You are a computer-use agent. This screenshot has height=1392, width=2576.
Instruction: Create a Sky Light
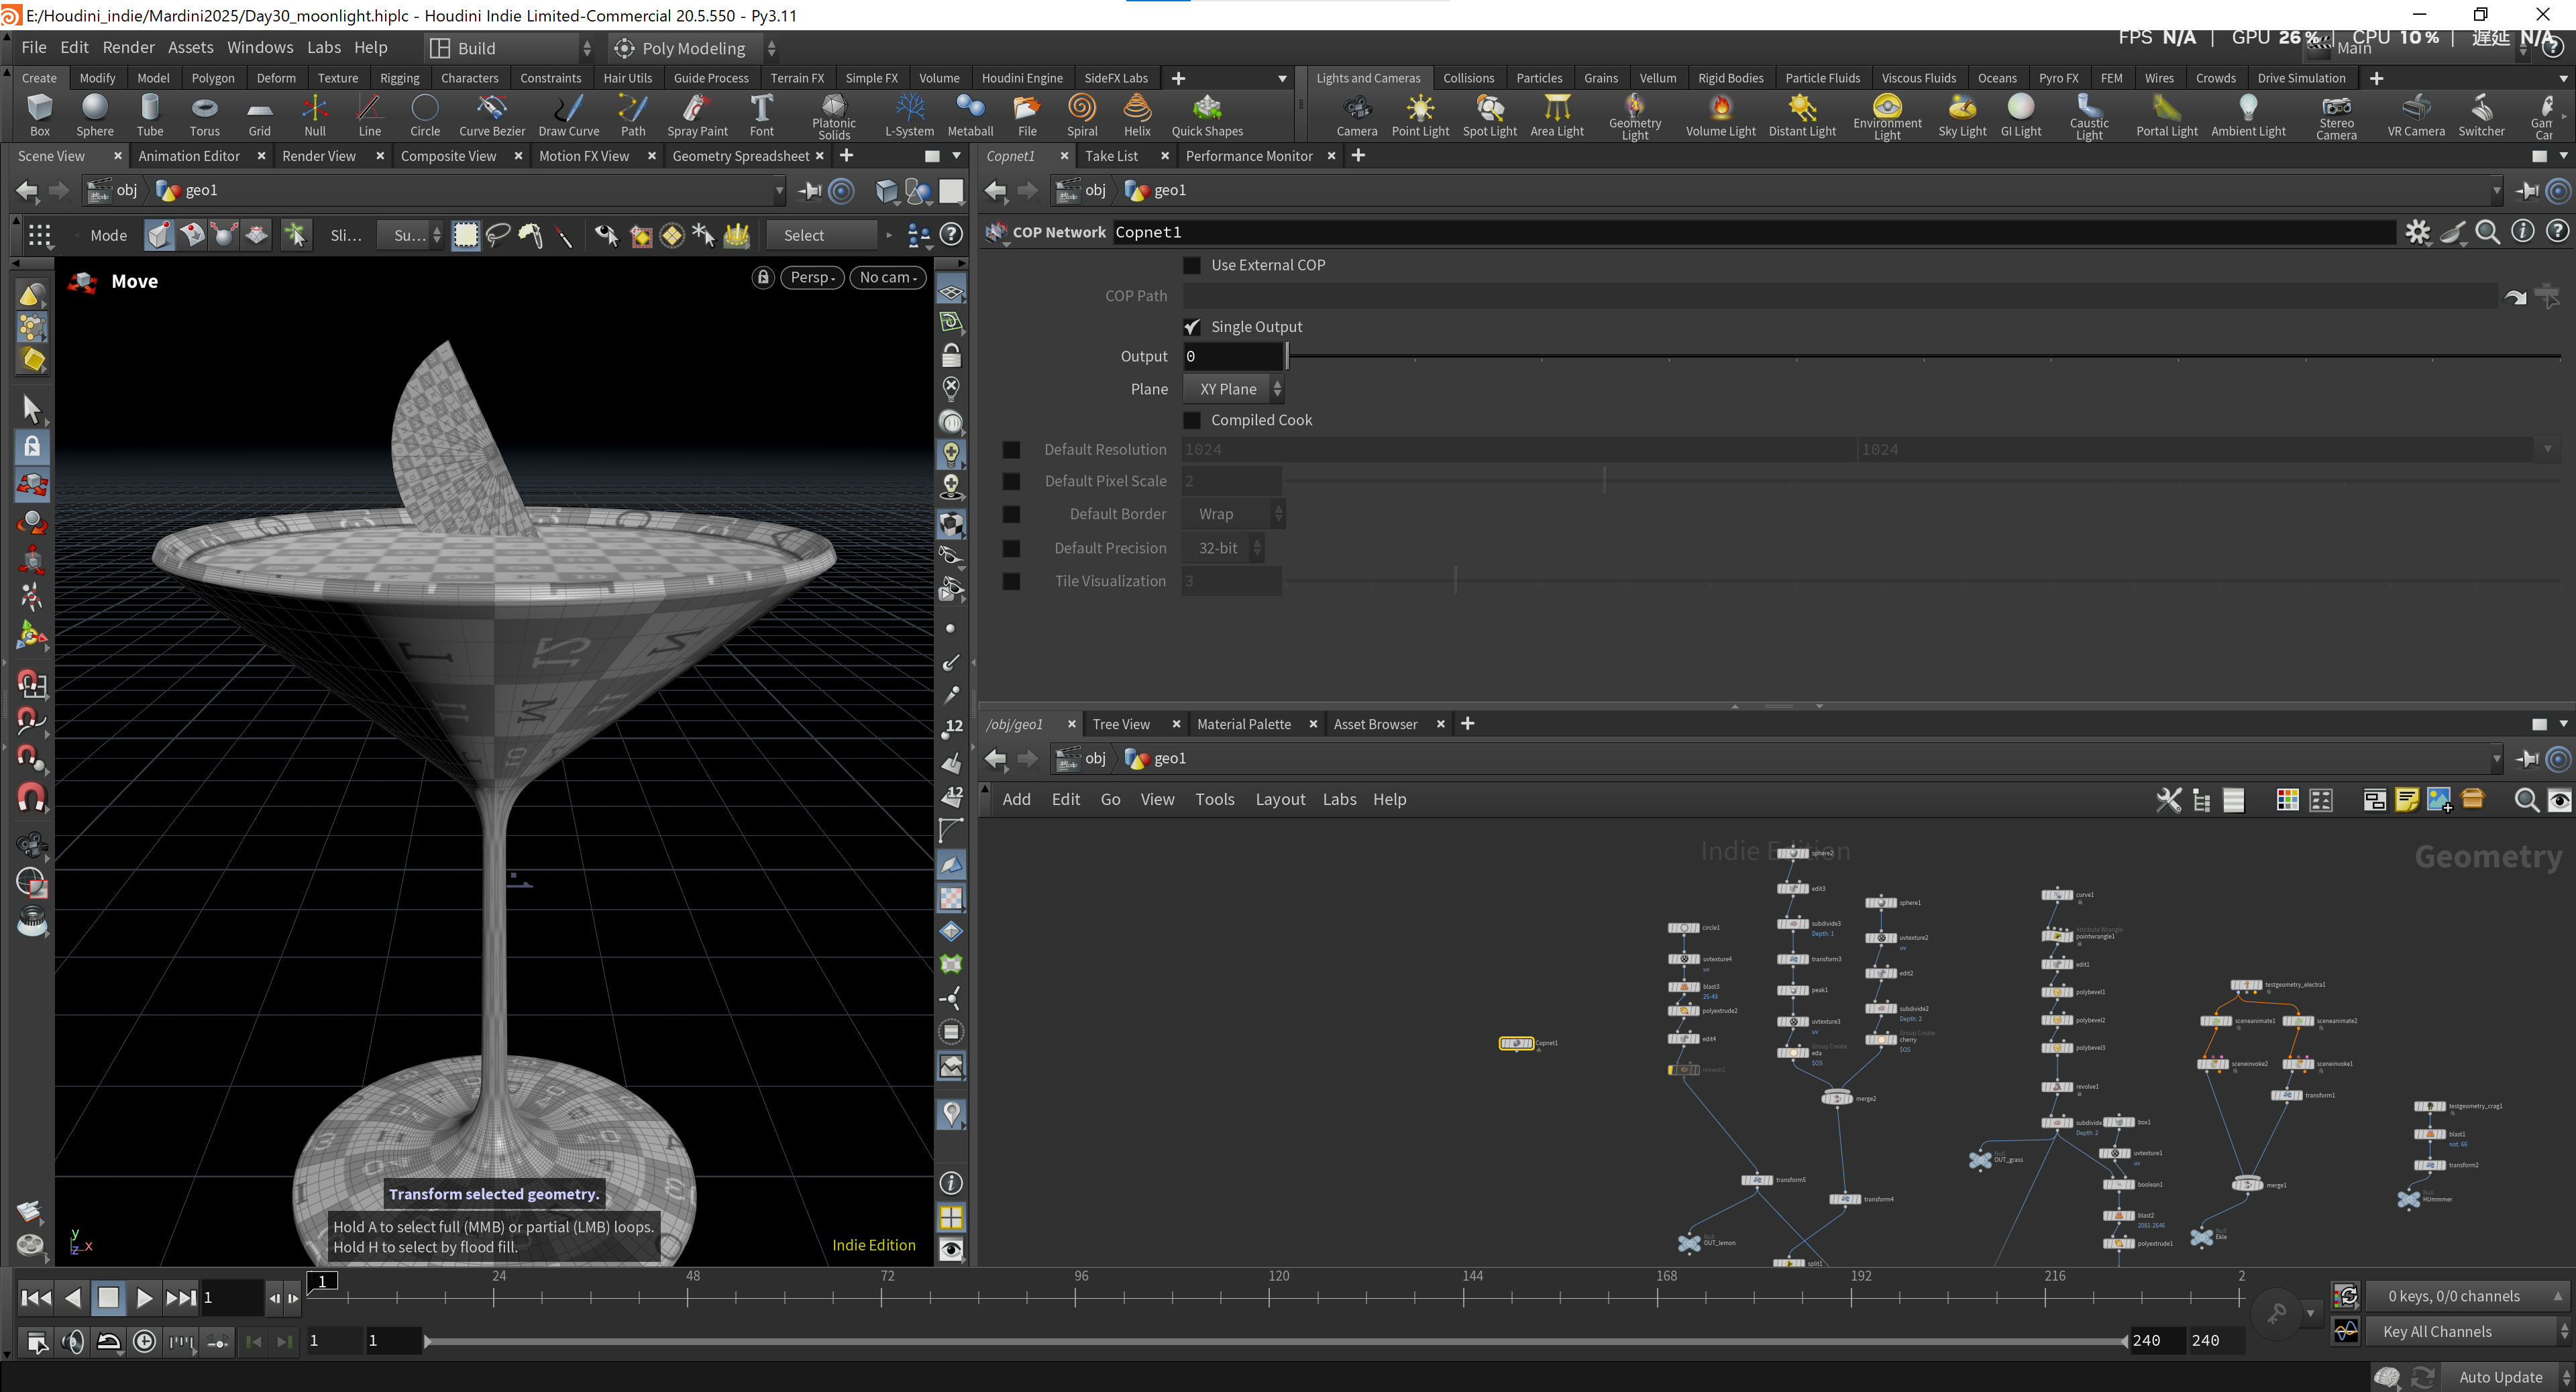tap(1962, 115)
